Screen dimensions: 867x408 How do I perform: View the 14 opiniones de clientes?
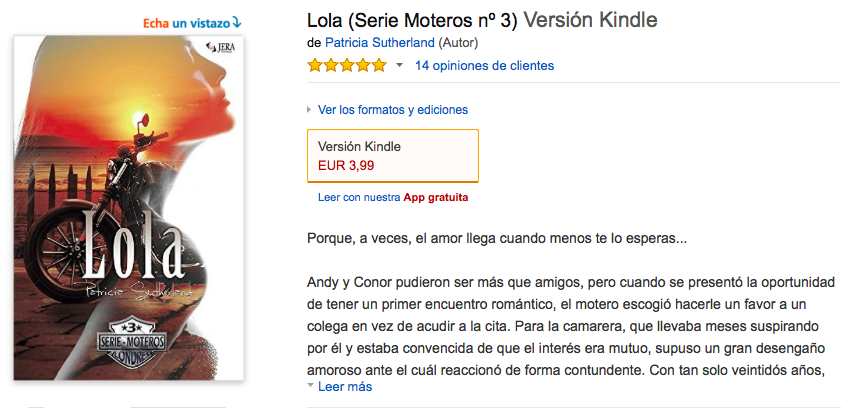click(484, 66)
